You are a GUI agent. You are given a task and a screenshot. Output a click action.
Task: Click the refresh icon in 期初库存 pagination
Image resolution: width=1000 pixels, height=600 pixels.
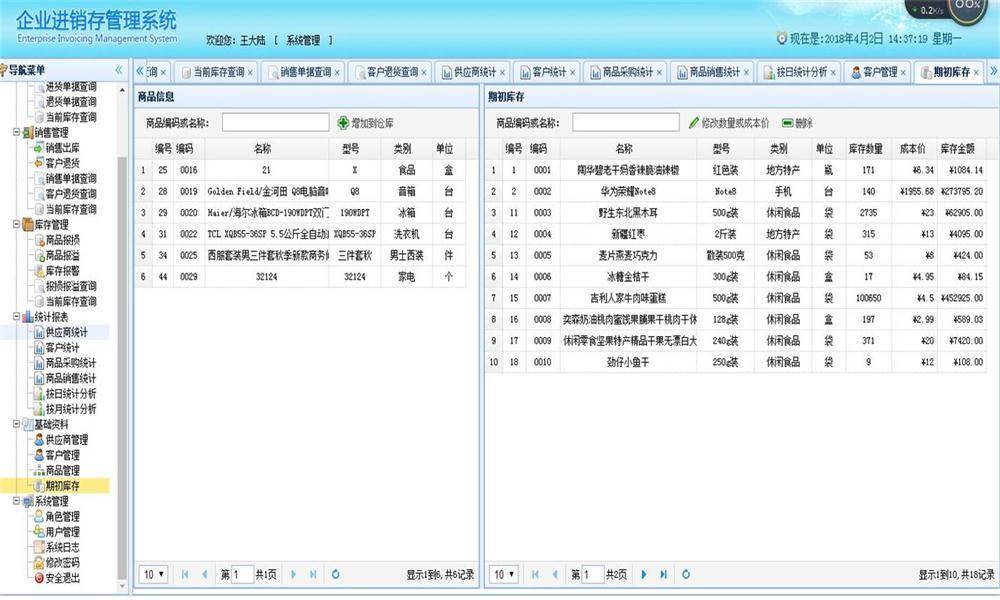click(686, 573)
